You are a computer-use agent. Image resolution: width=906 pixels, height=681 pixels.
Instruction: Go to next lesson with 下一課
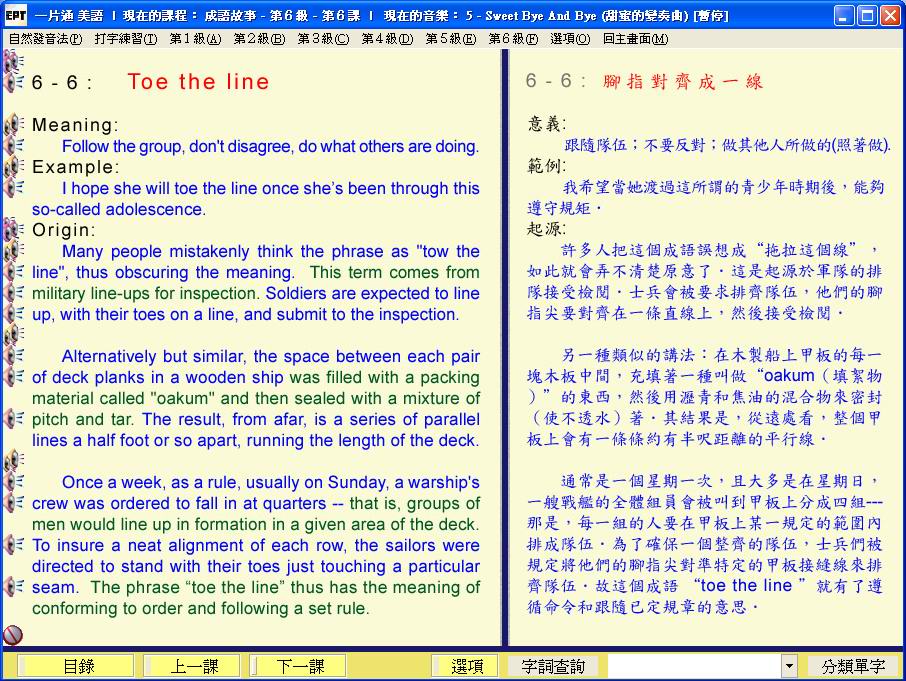coord(298,666)
